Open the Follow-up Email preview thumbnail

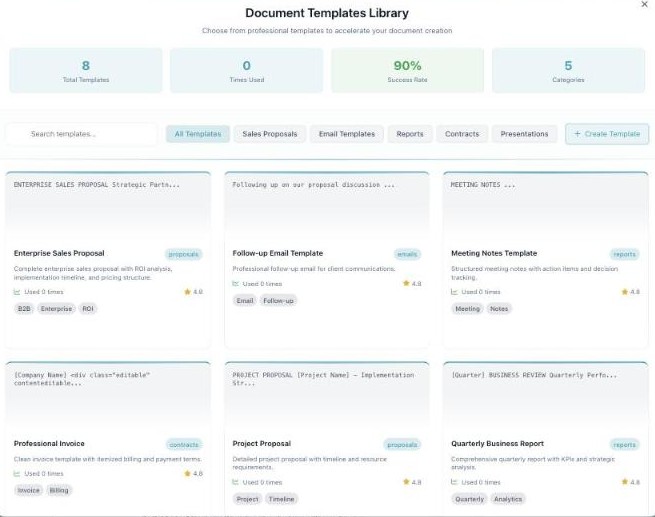tap(327, 205)
